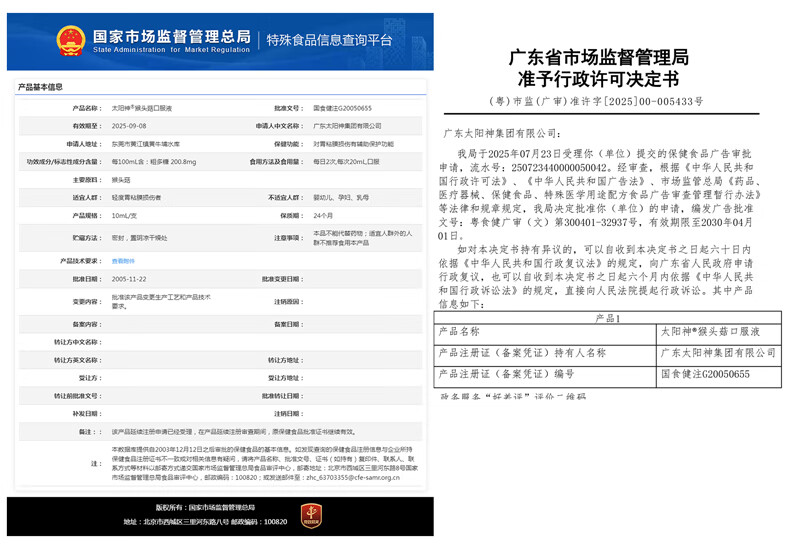Click the 国食健注G20050655 cell in the table
790x549 pixels.
pos(705,374)
